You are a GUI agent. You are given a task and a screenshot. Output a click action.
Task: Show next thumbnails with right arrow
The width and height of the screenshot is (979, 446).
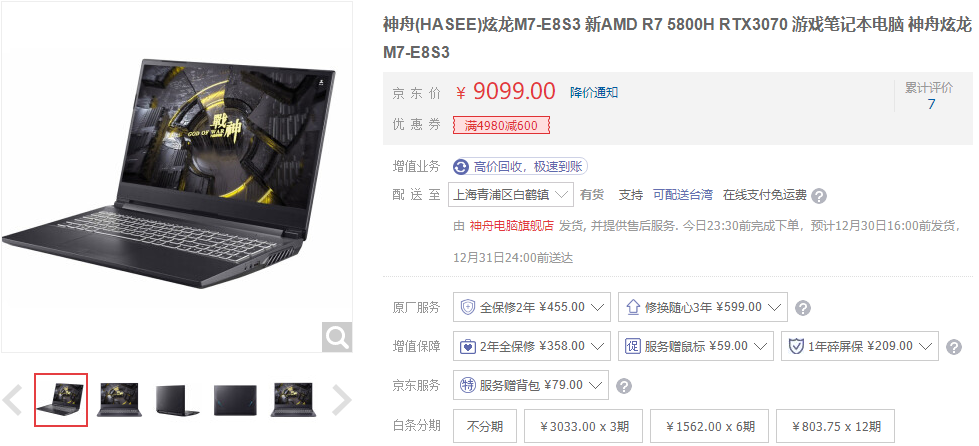pos(341,400)
